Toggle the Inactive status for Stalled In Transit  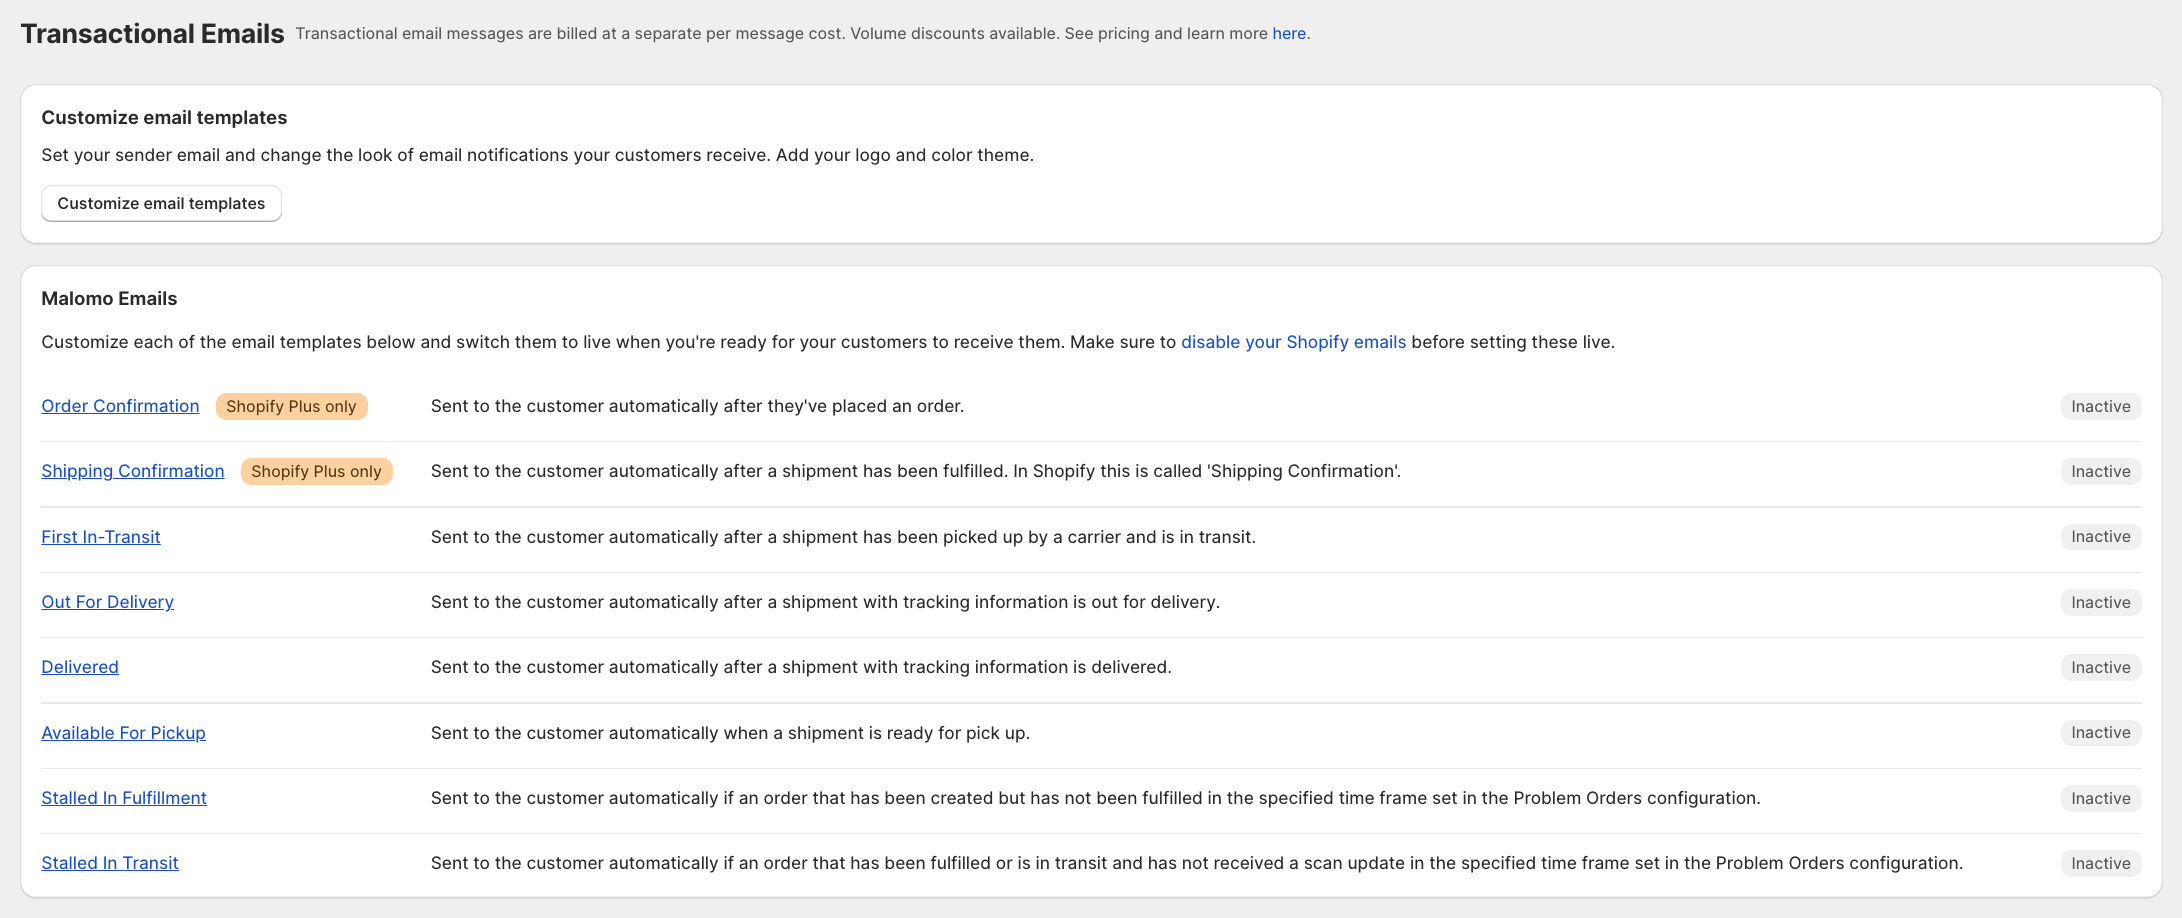(2100, 862)
